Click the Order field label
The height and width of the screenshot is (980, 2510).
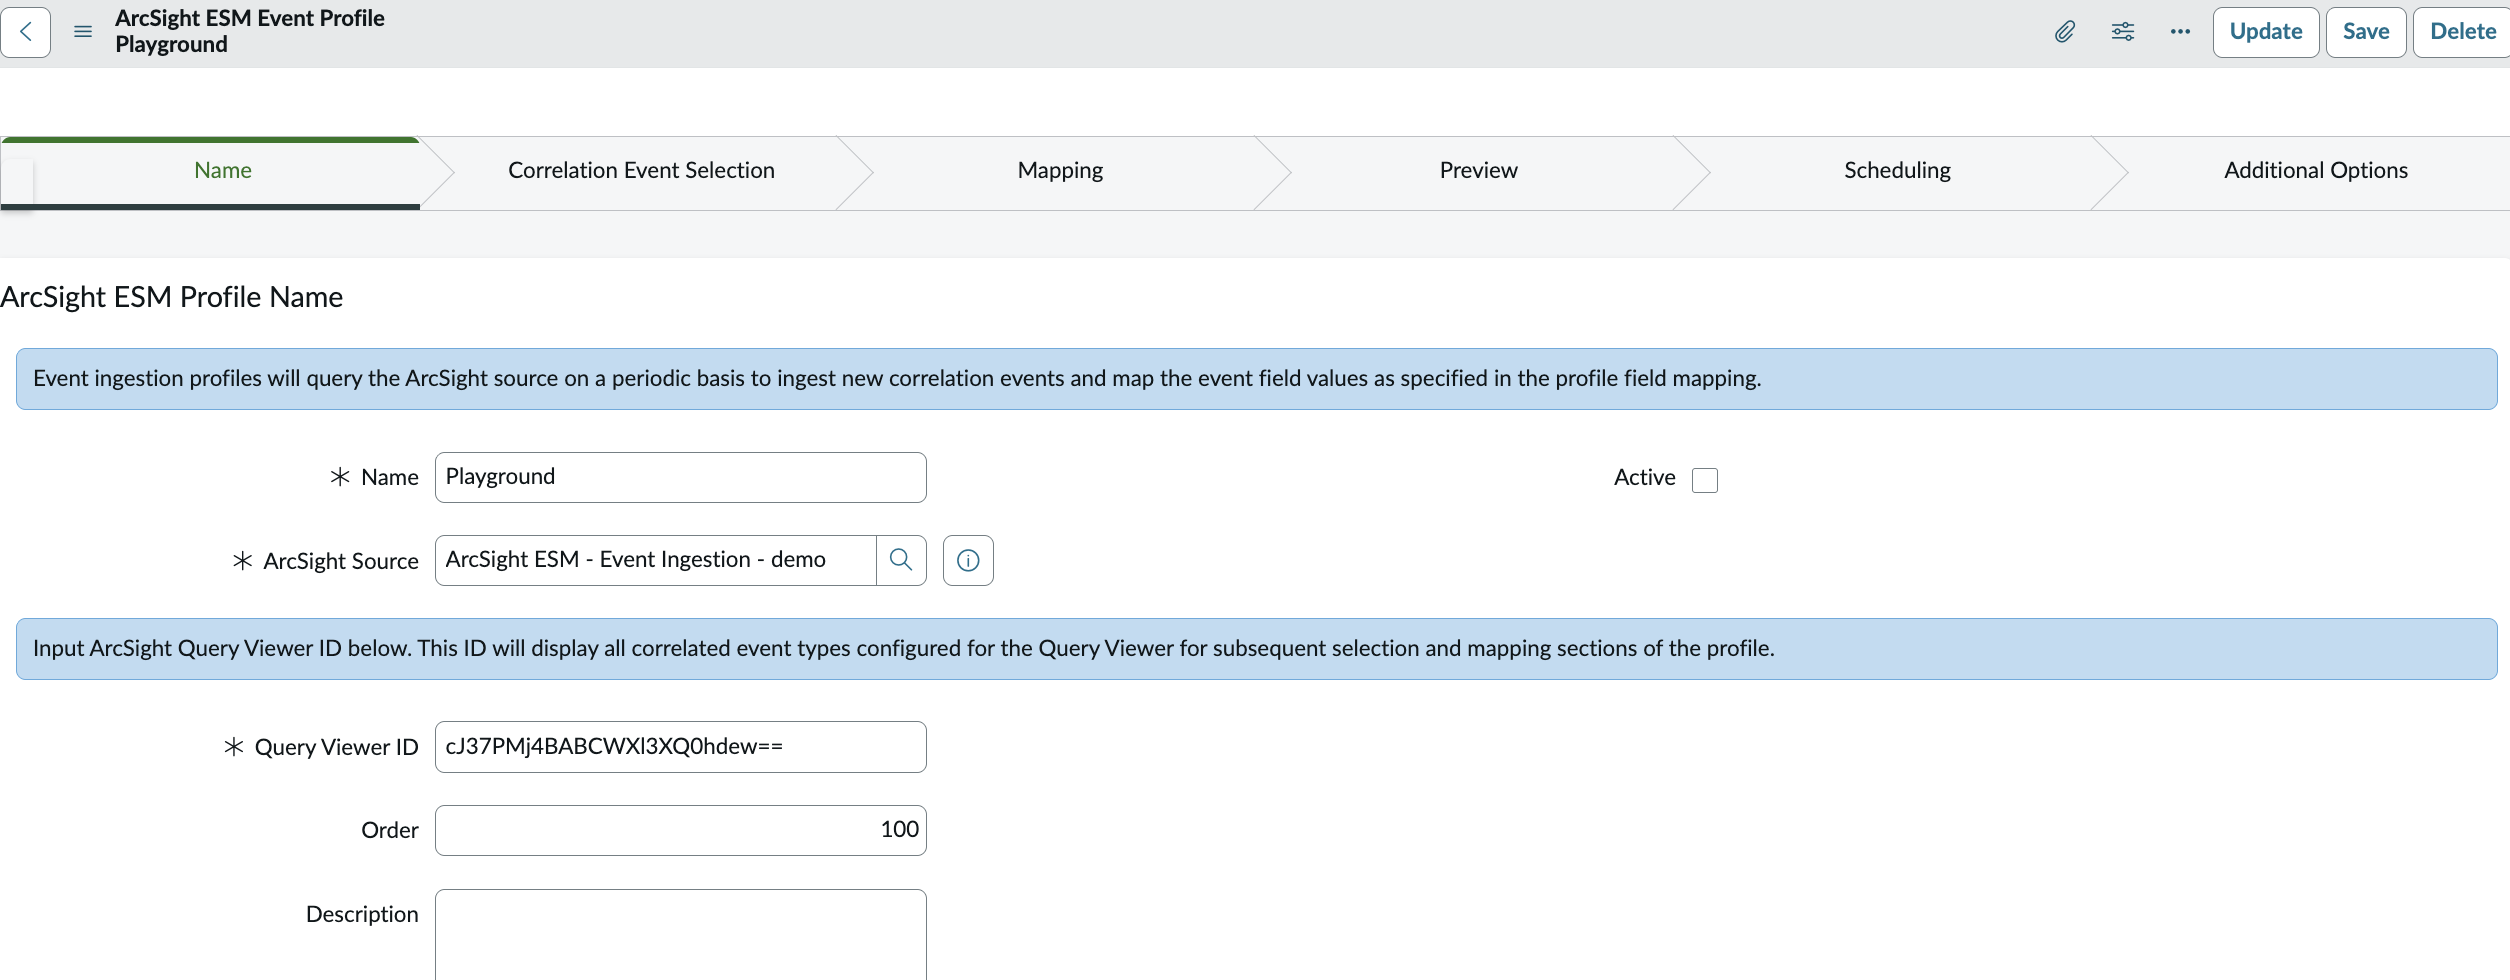[390, 830]
